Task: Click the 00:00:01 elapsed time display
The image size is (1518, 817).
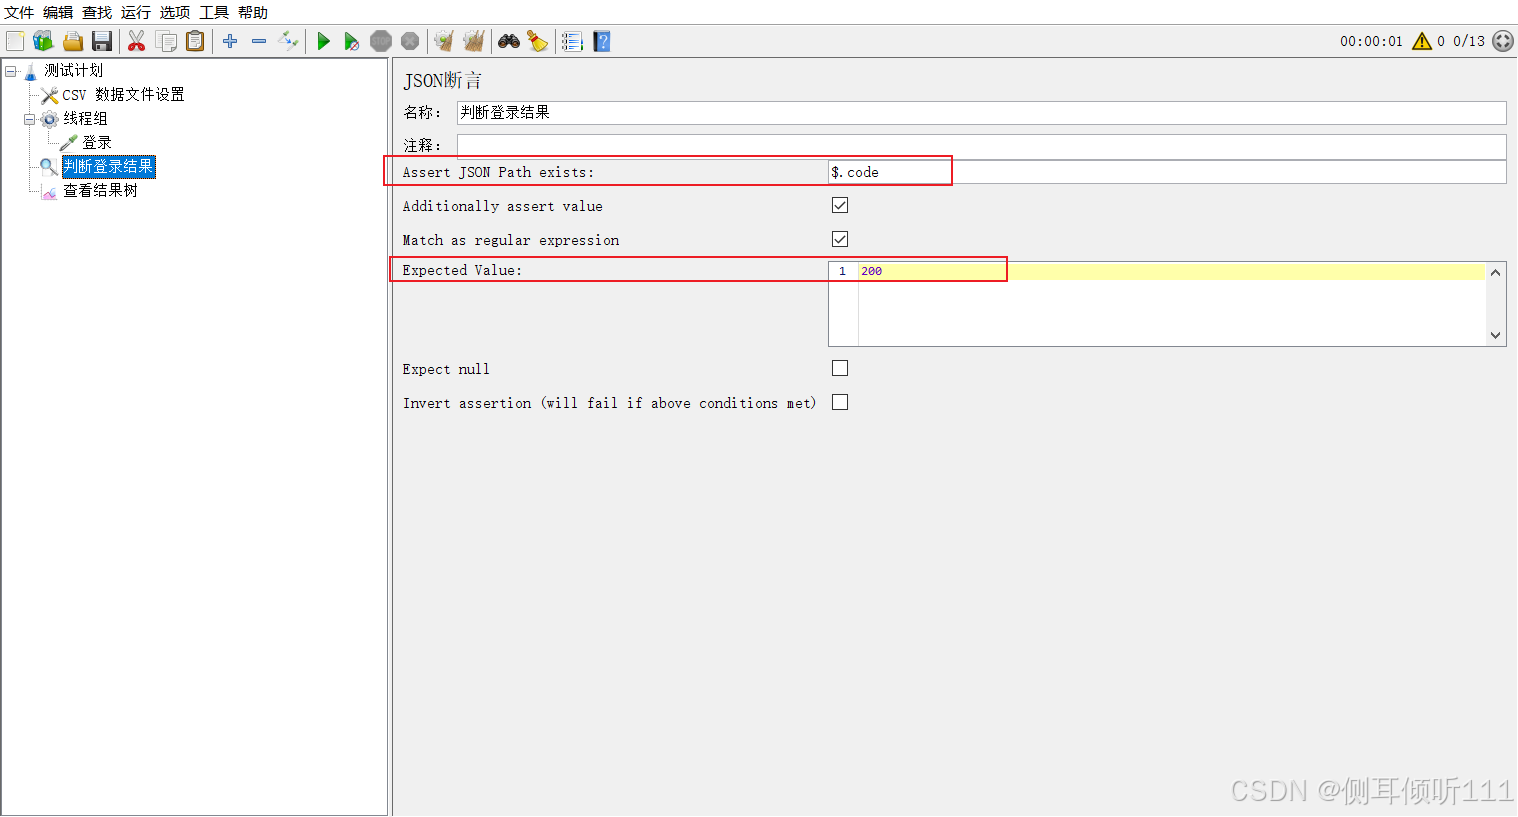Action: tap(1371, 41)
